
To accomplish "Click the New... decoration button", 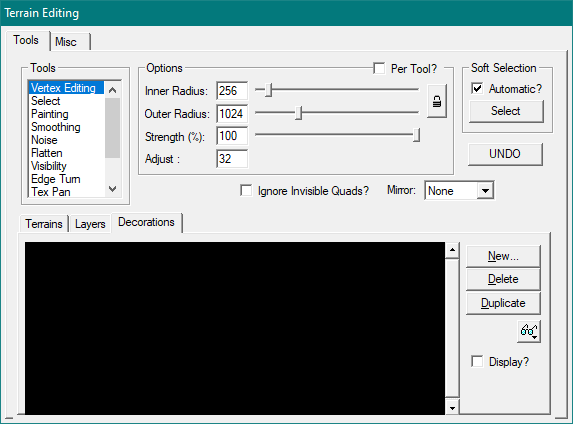I will pos(503,256).
